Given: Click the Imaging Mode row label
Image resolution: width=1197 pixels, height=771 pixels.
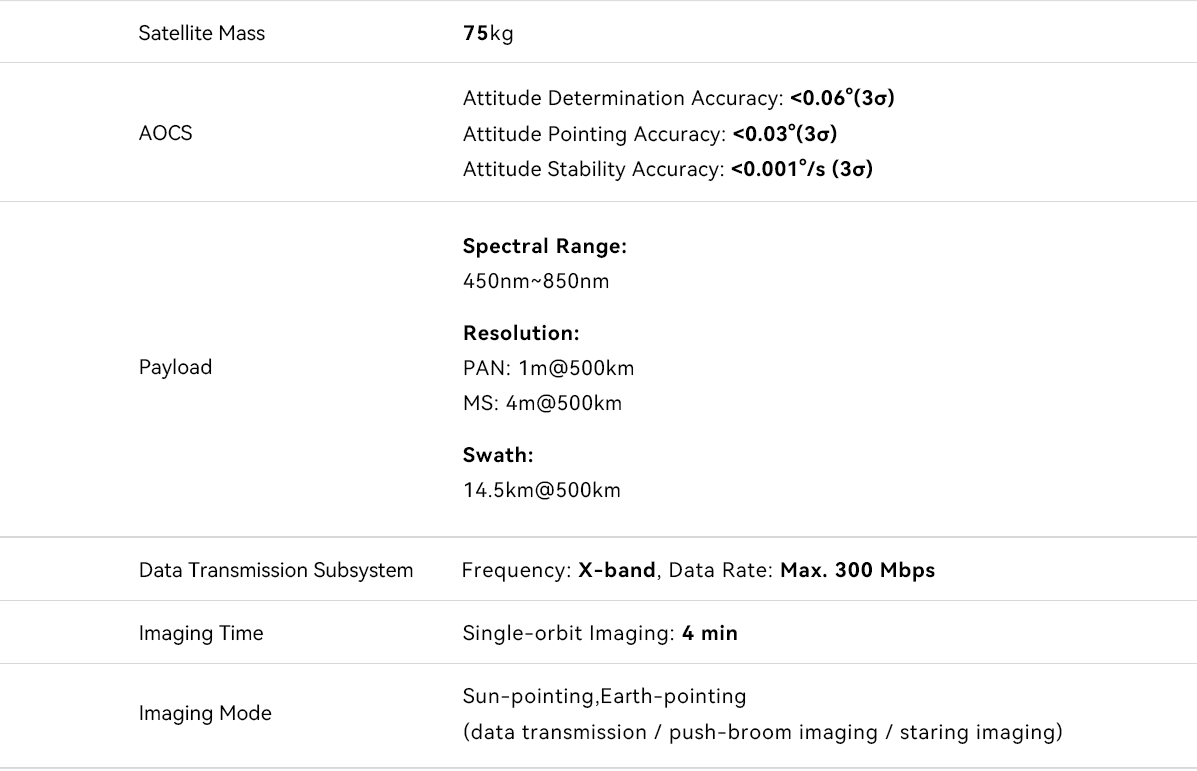Looking at the screenshot, I should click(204, 713).
